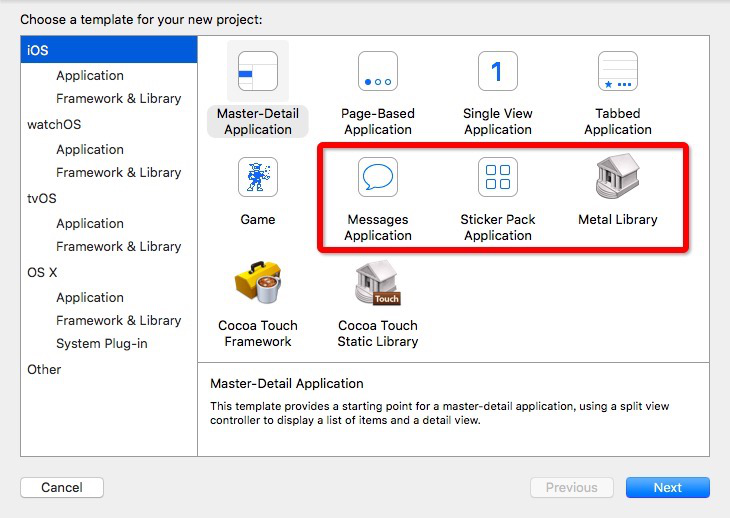Select Framework & Library under tvOS

[x=118, y=246]
